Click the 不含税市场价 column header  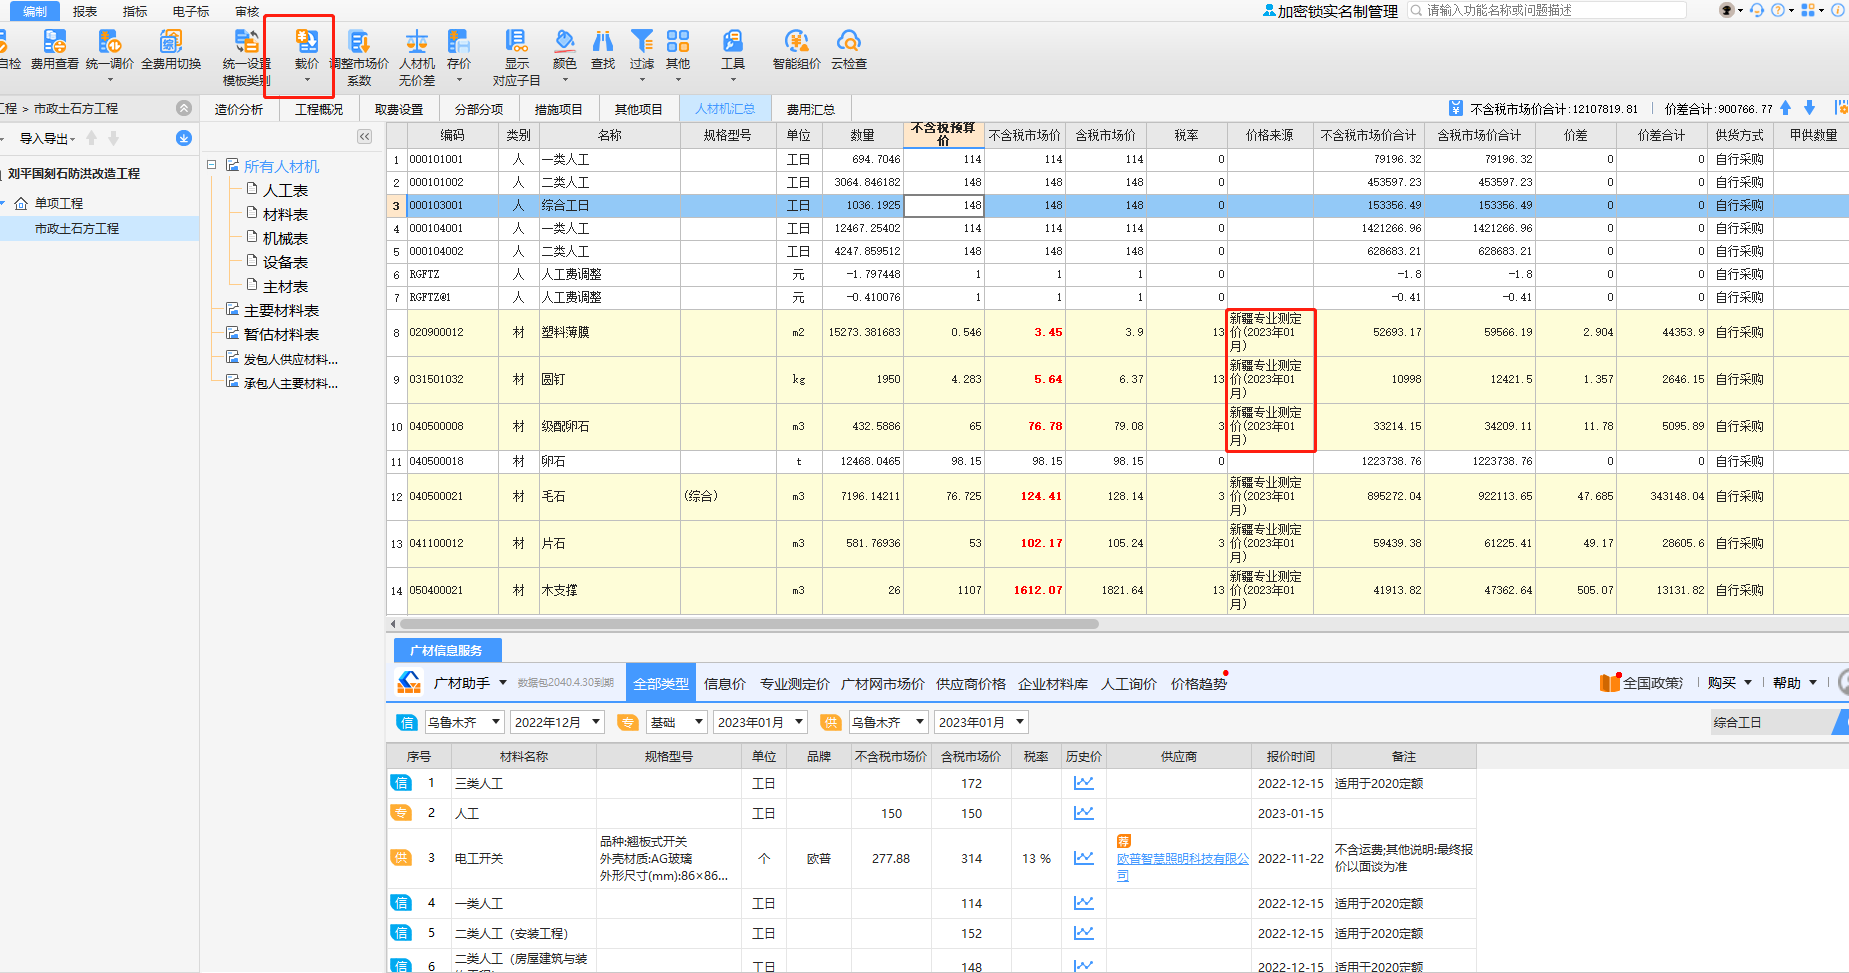click(1024, 135)
